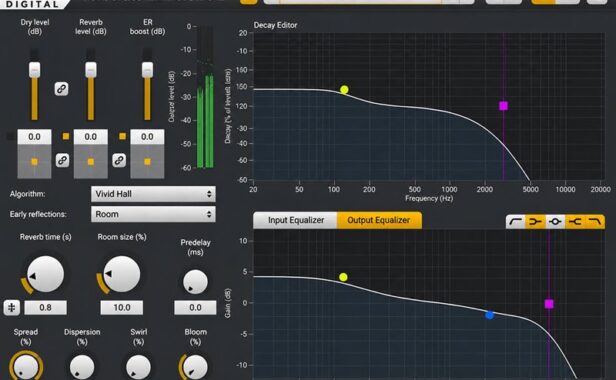Click the Bloom knob
This screenshot has height=380, width=616.
coord(195,368)
